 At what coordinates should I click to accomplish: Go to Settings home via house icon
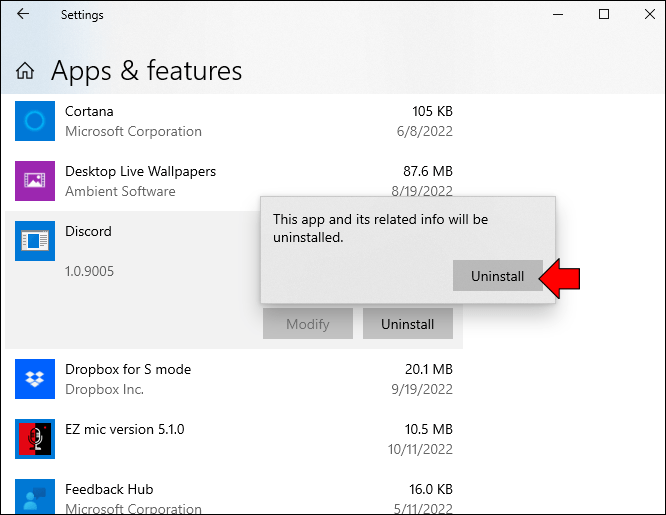click(25, 71)
